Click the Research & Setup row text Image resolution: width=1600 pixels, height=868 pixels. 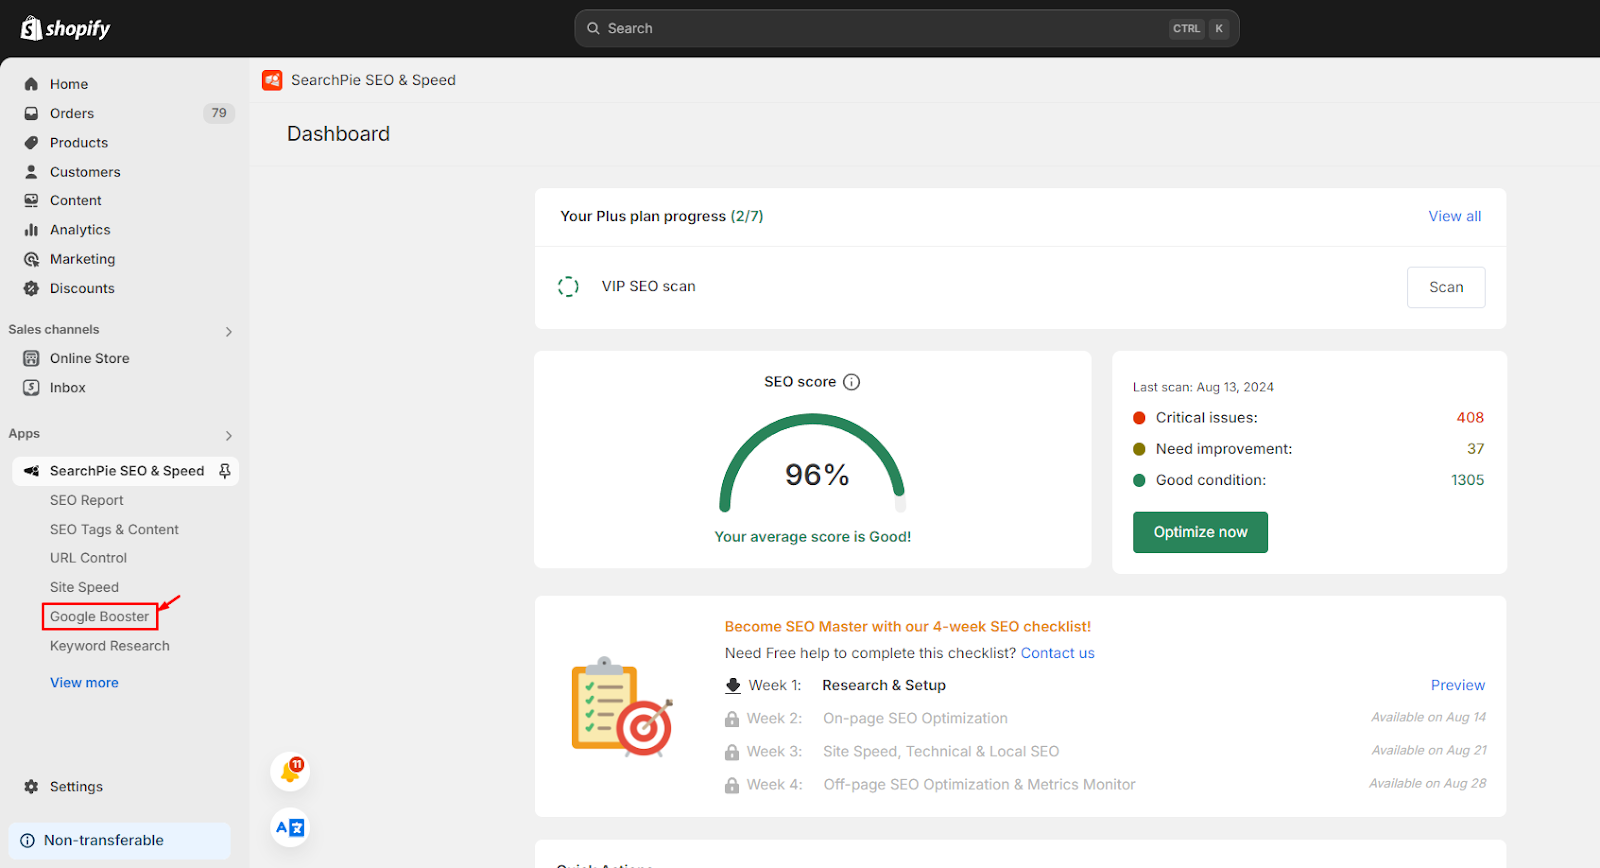[884, 685]
